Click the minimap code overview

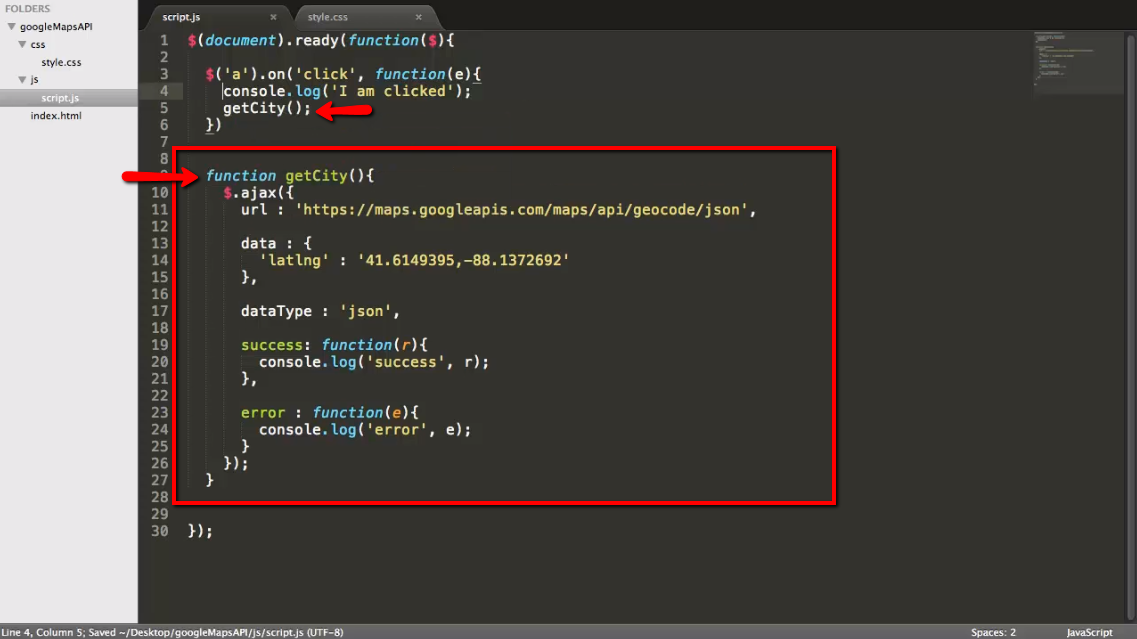point(1076,62)
